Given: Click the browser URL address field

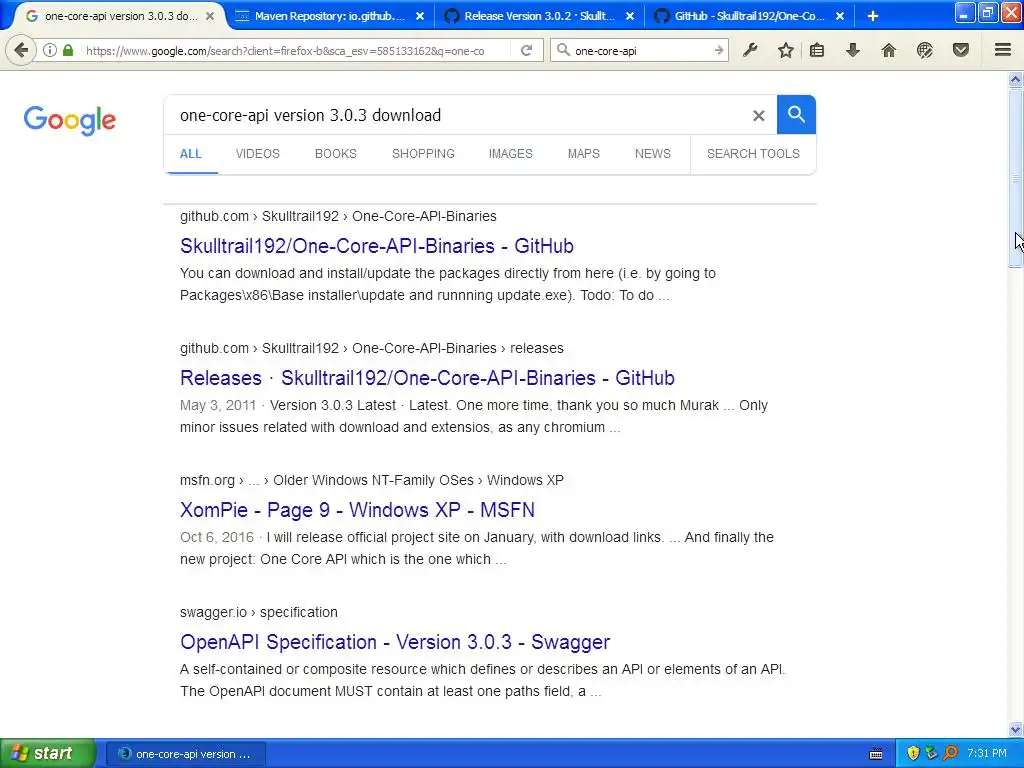Looking at the screenshot, I should pos(294,50).
